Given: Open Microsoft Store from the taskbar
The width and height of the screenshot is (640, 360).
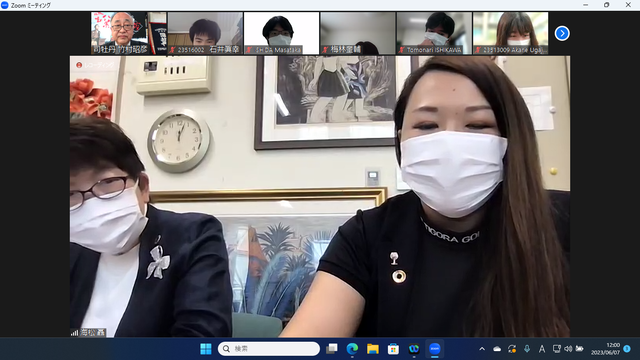Looking at the screenshot, I should [x=393, y=349].
